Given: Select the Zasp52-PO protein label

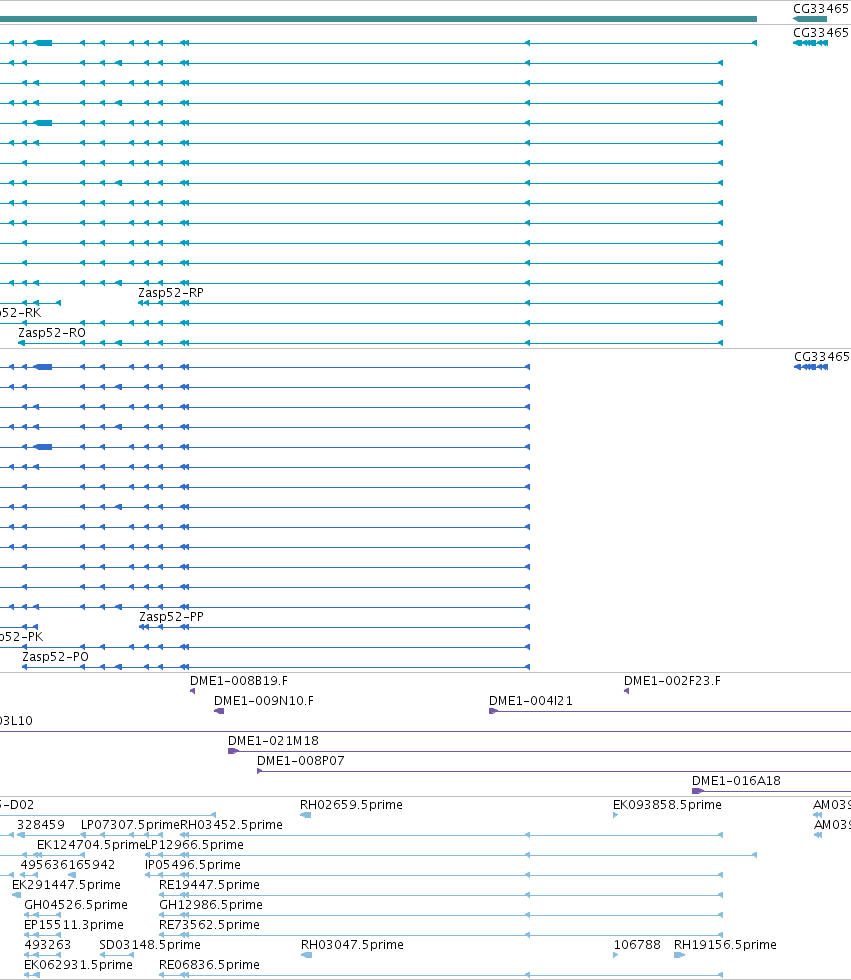Looking at the screenshot, I should 56,656.
